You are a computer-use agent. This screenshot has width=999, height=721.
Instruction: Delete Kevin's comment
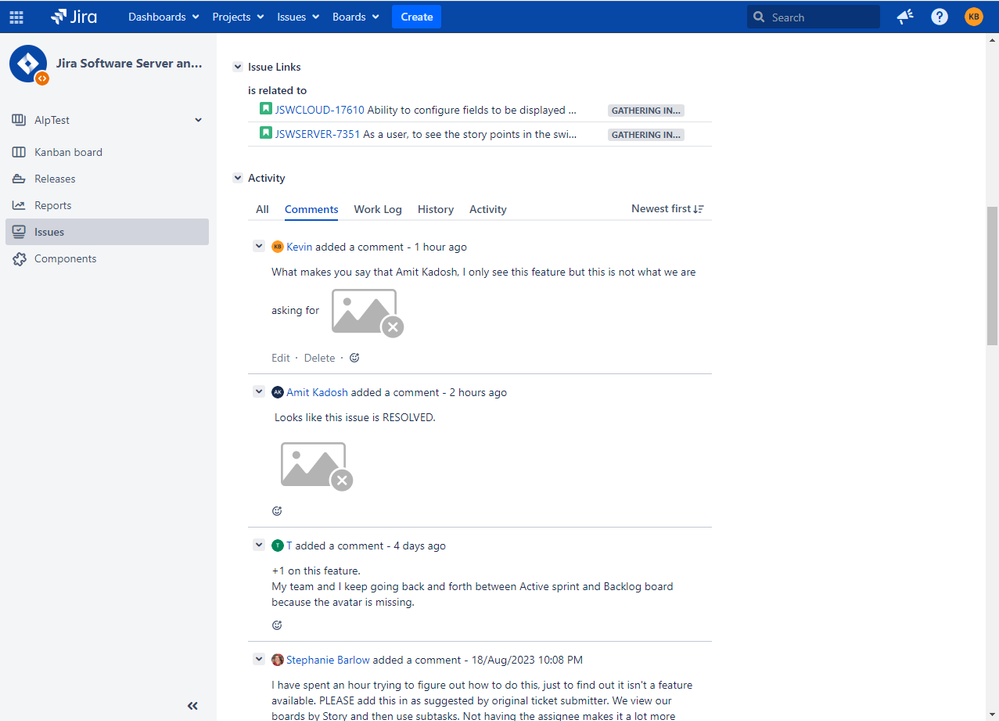pos(319,358)
